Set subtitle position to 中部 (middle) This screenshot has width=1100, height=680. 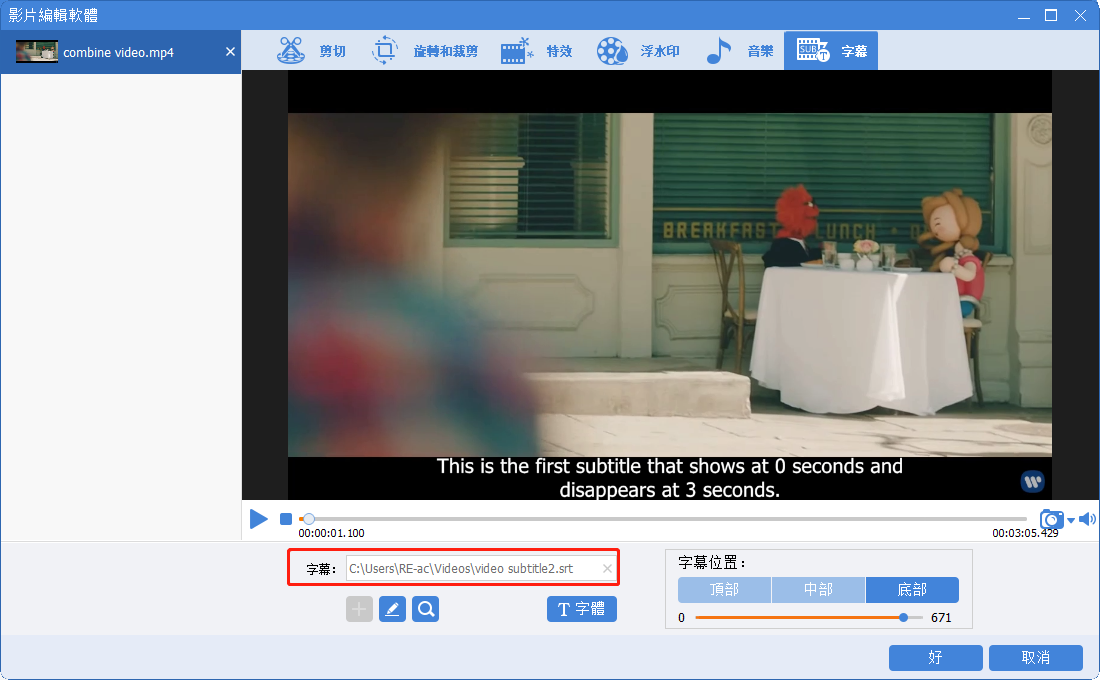point(819,590)
